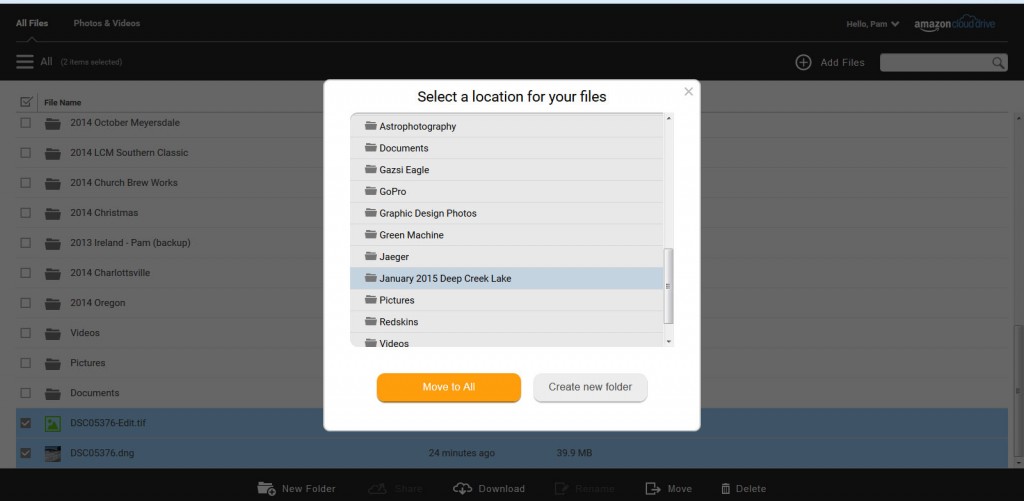Click the Move to All button

(x=449, y=387)
